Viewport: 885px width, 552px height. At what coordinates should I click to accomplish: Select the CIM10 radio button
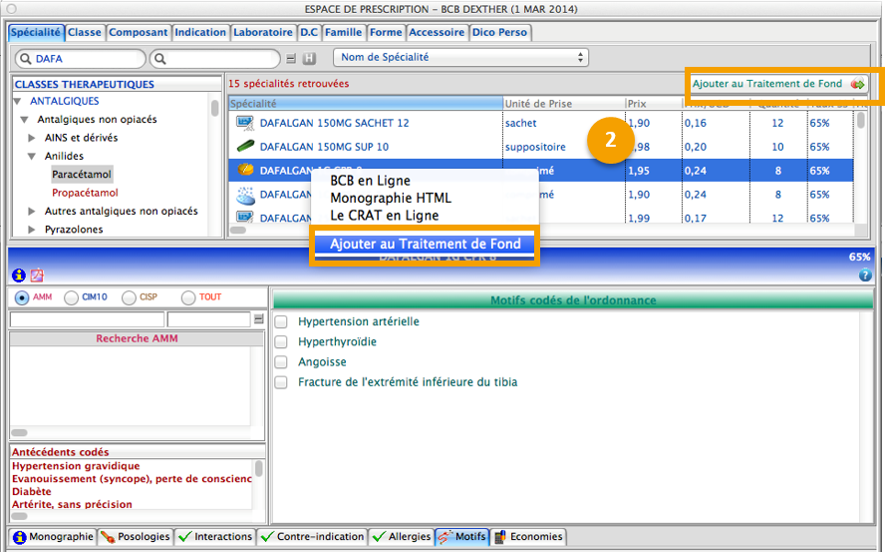(x=71, y=297)
